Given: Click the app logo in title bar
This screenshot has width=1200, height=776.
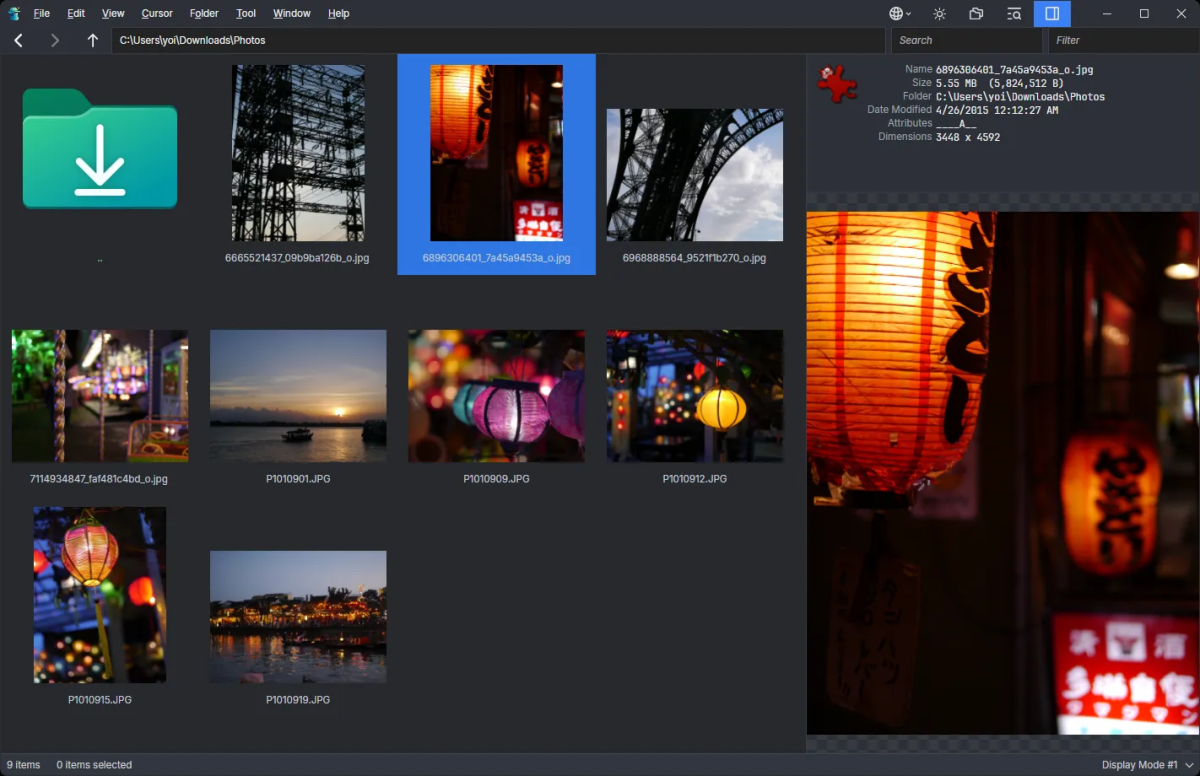Looking at the screenshot, I should click(14, 13).
